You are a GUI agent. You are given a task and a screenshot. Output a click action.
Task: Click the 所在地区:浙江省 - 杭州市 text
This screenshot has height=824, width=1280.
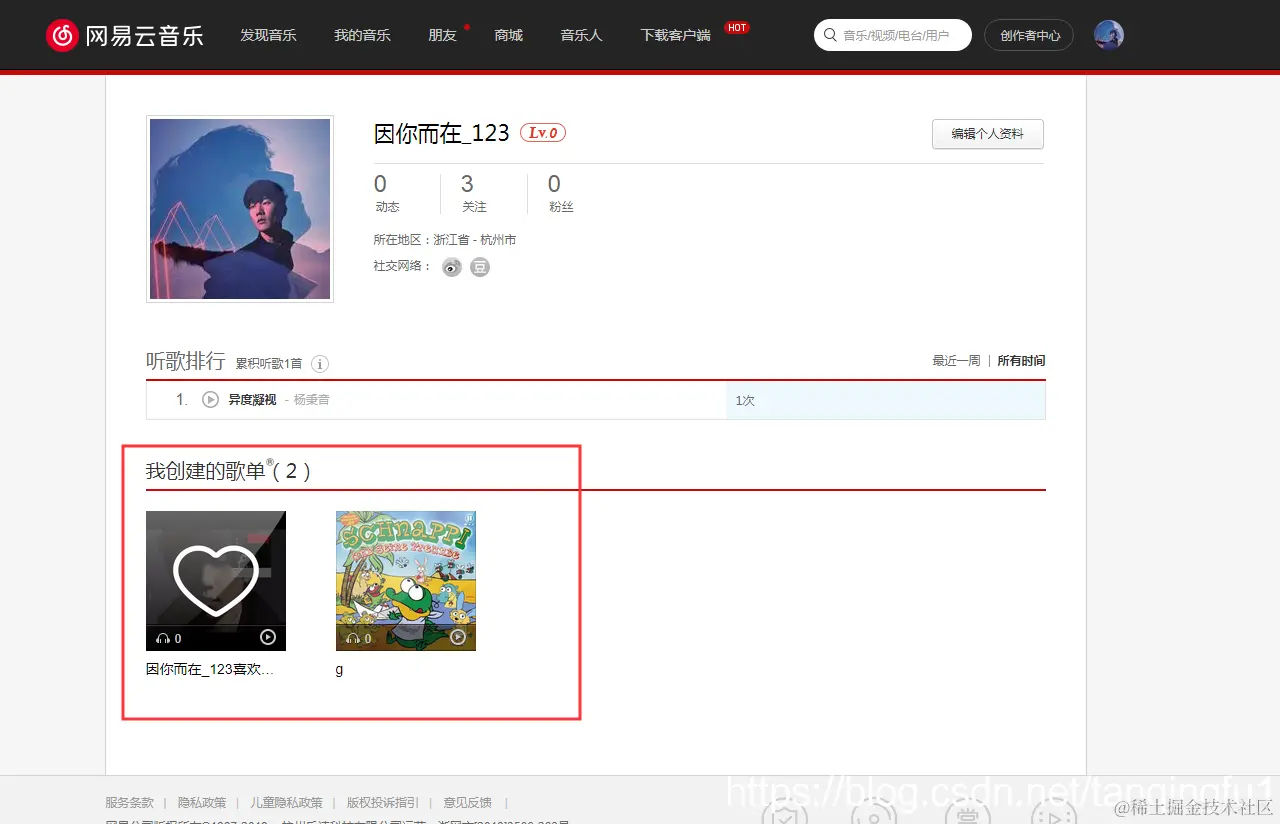click(x=445, y=240)
